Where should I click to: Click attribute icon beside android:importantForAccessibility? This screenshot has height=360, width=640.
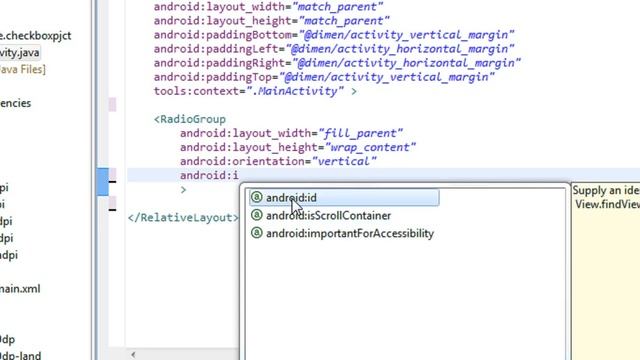[256, 233]
